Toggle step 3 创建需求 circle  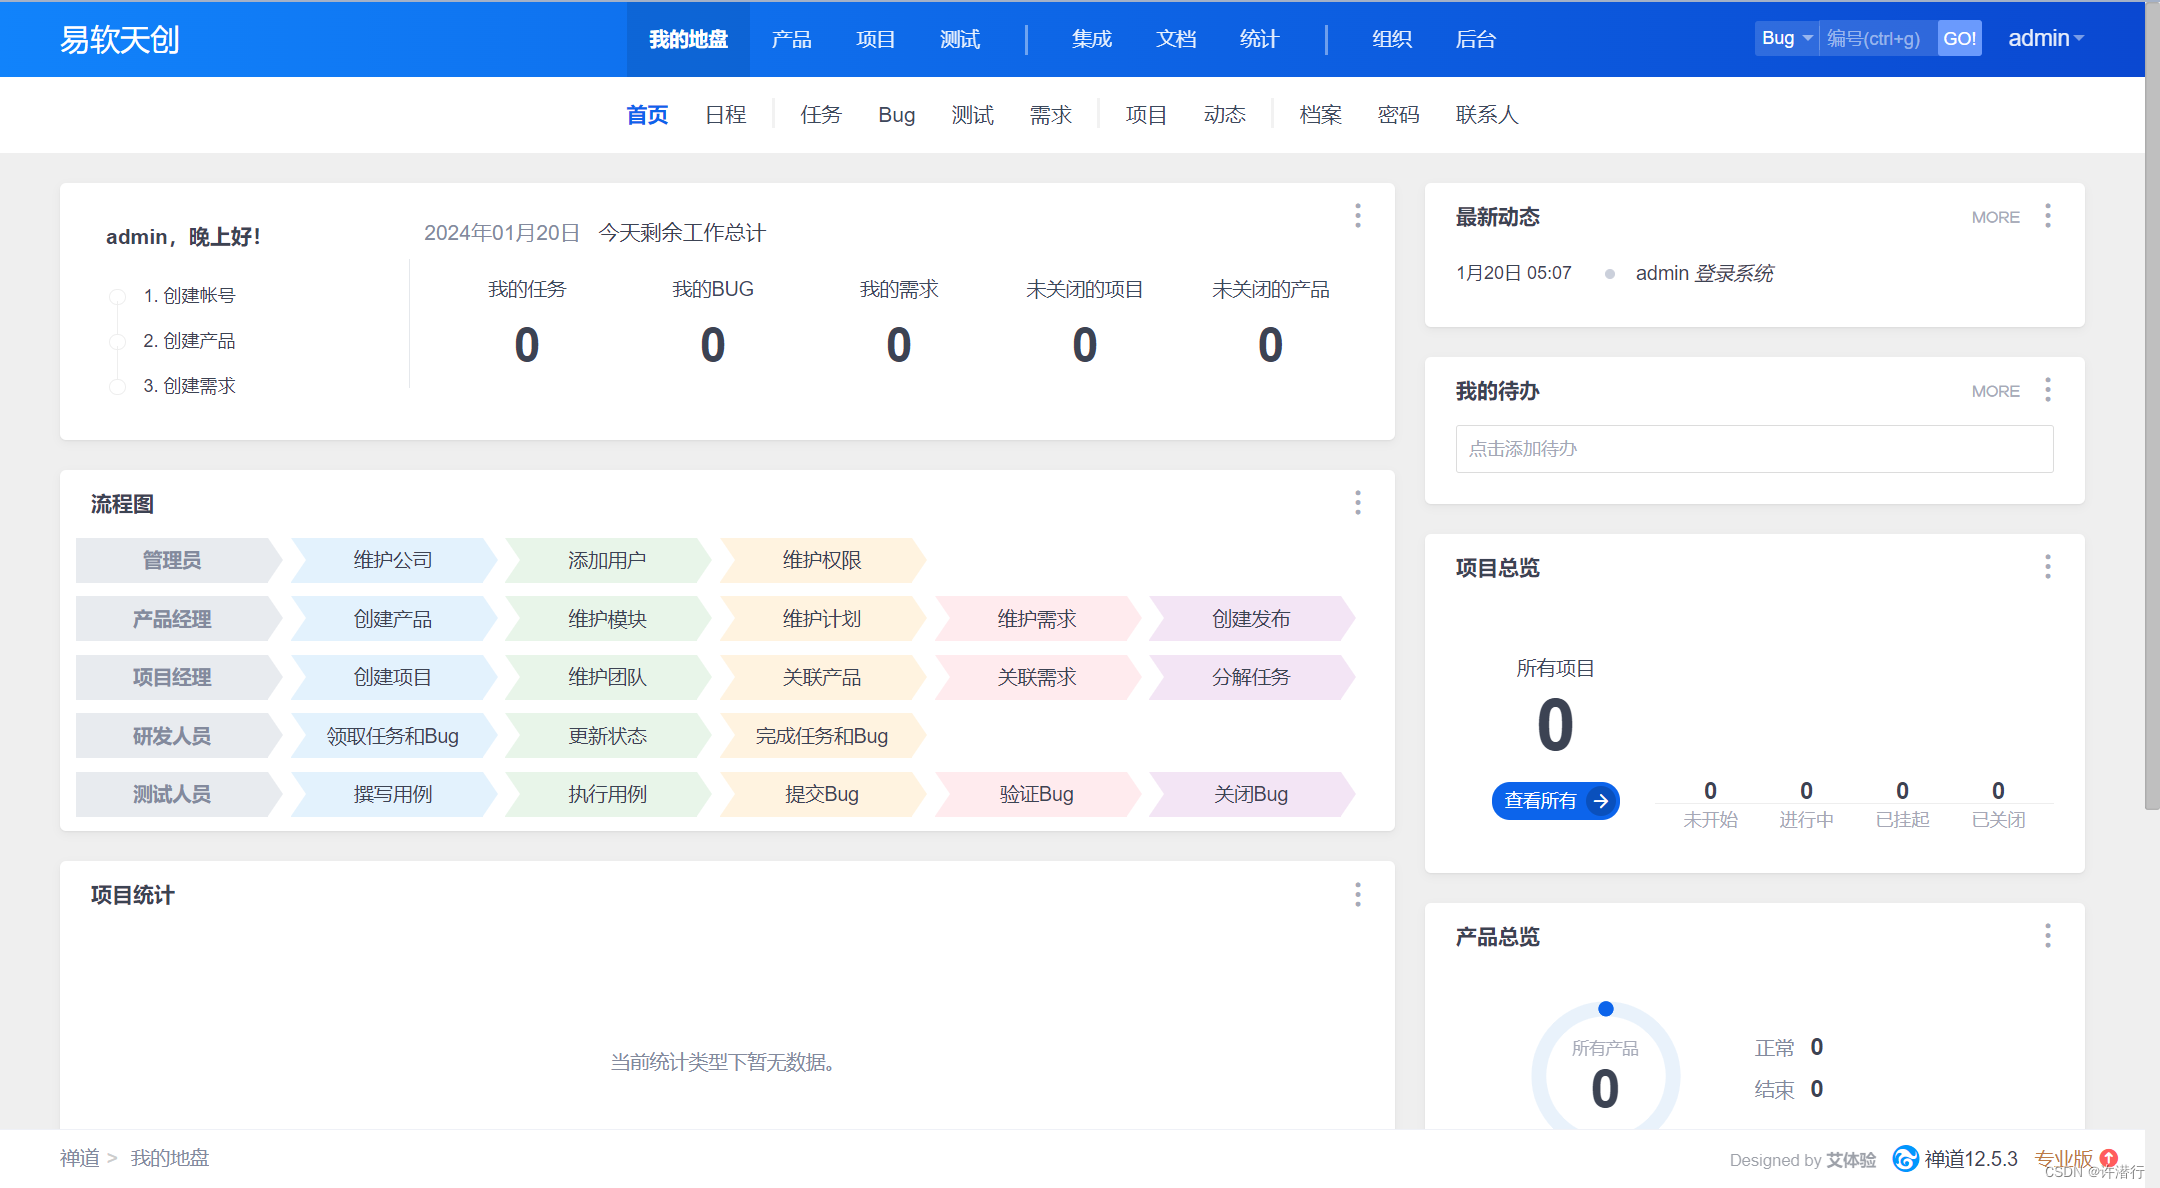coord(117,386)
